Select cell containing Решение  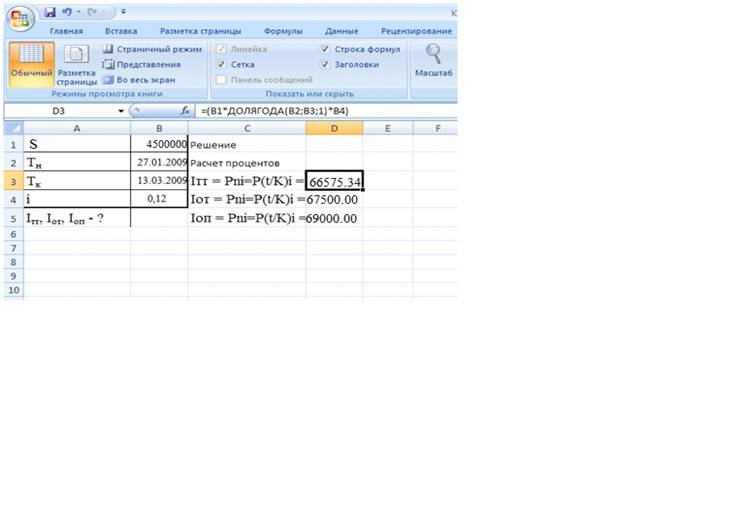pos(247,144)
